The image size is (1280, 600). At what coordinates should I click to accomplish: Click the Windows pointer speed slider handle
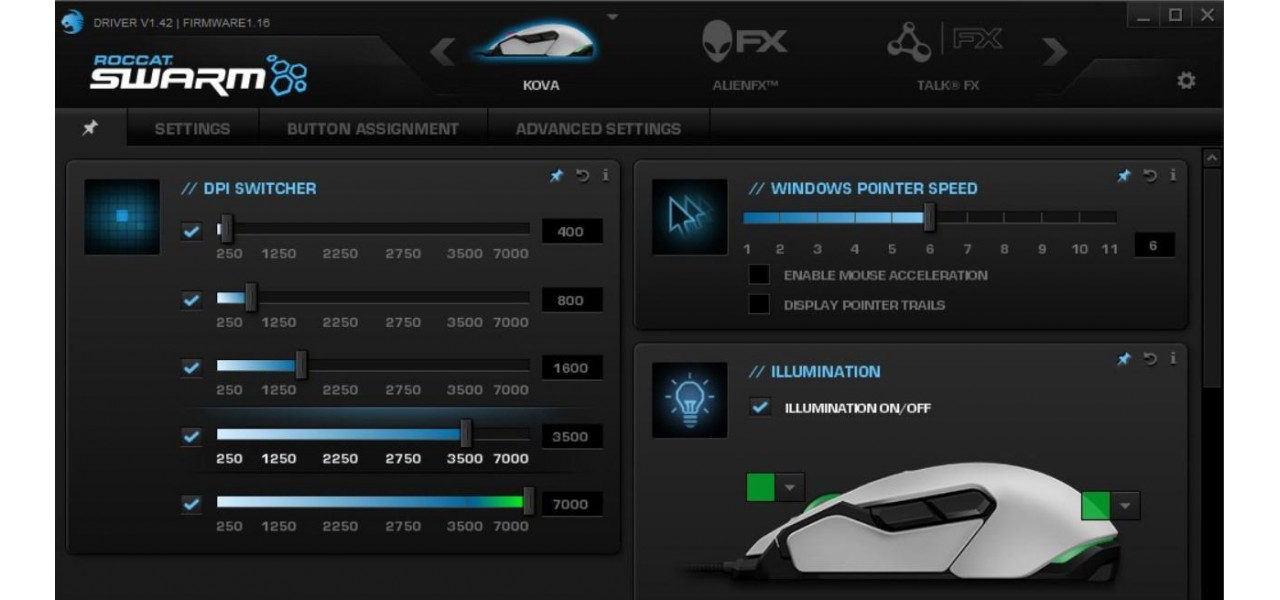(x=929, y=216)
